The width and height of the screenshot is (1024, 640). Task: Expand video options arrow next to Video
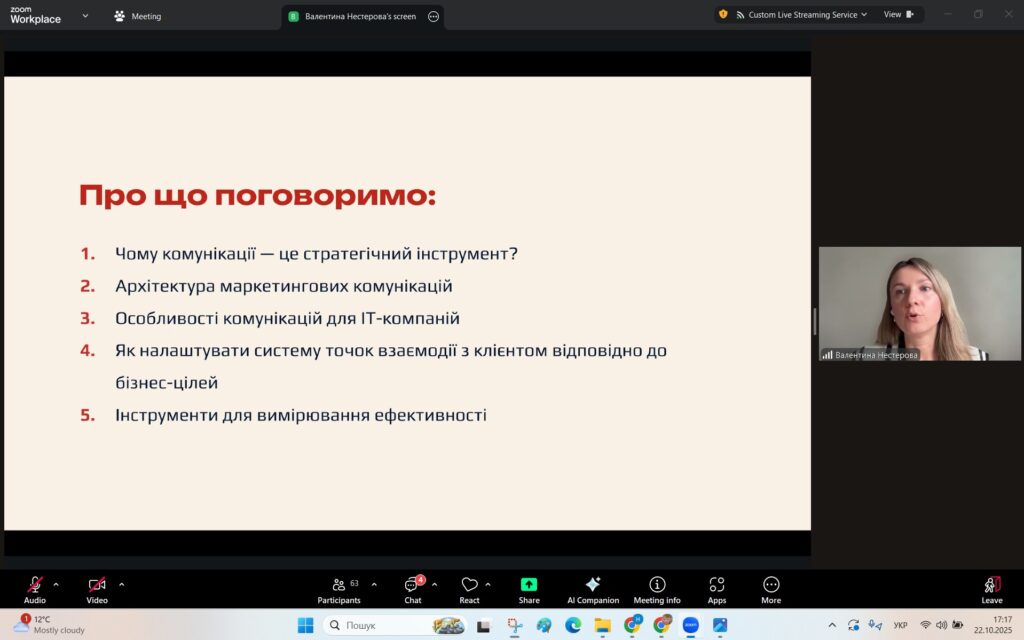click(122, 584)
